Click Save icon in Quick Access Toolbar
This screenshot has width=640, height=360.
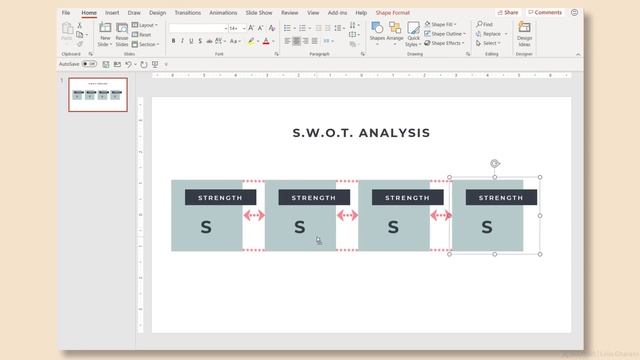click(106, 64)
